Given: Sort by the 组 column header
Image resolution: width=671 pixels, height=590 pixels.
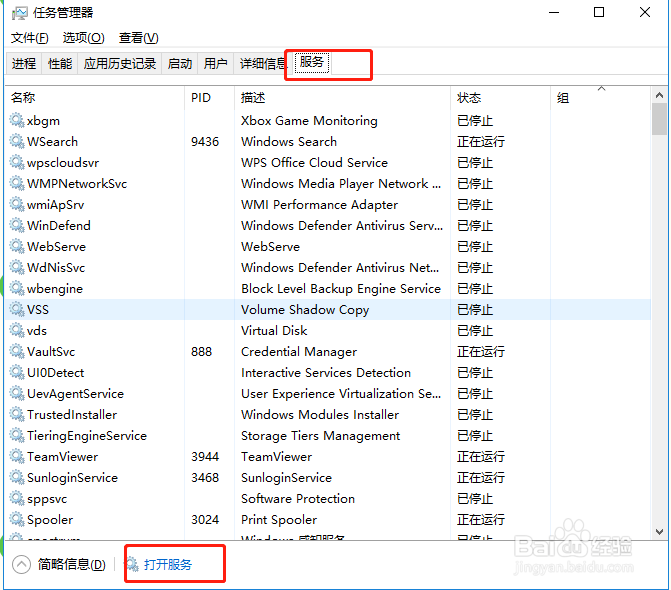Looking at the screenshot, I should [x=600, y=98].
